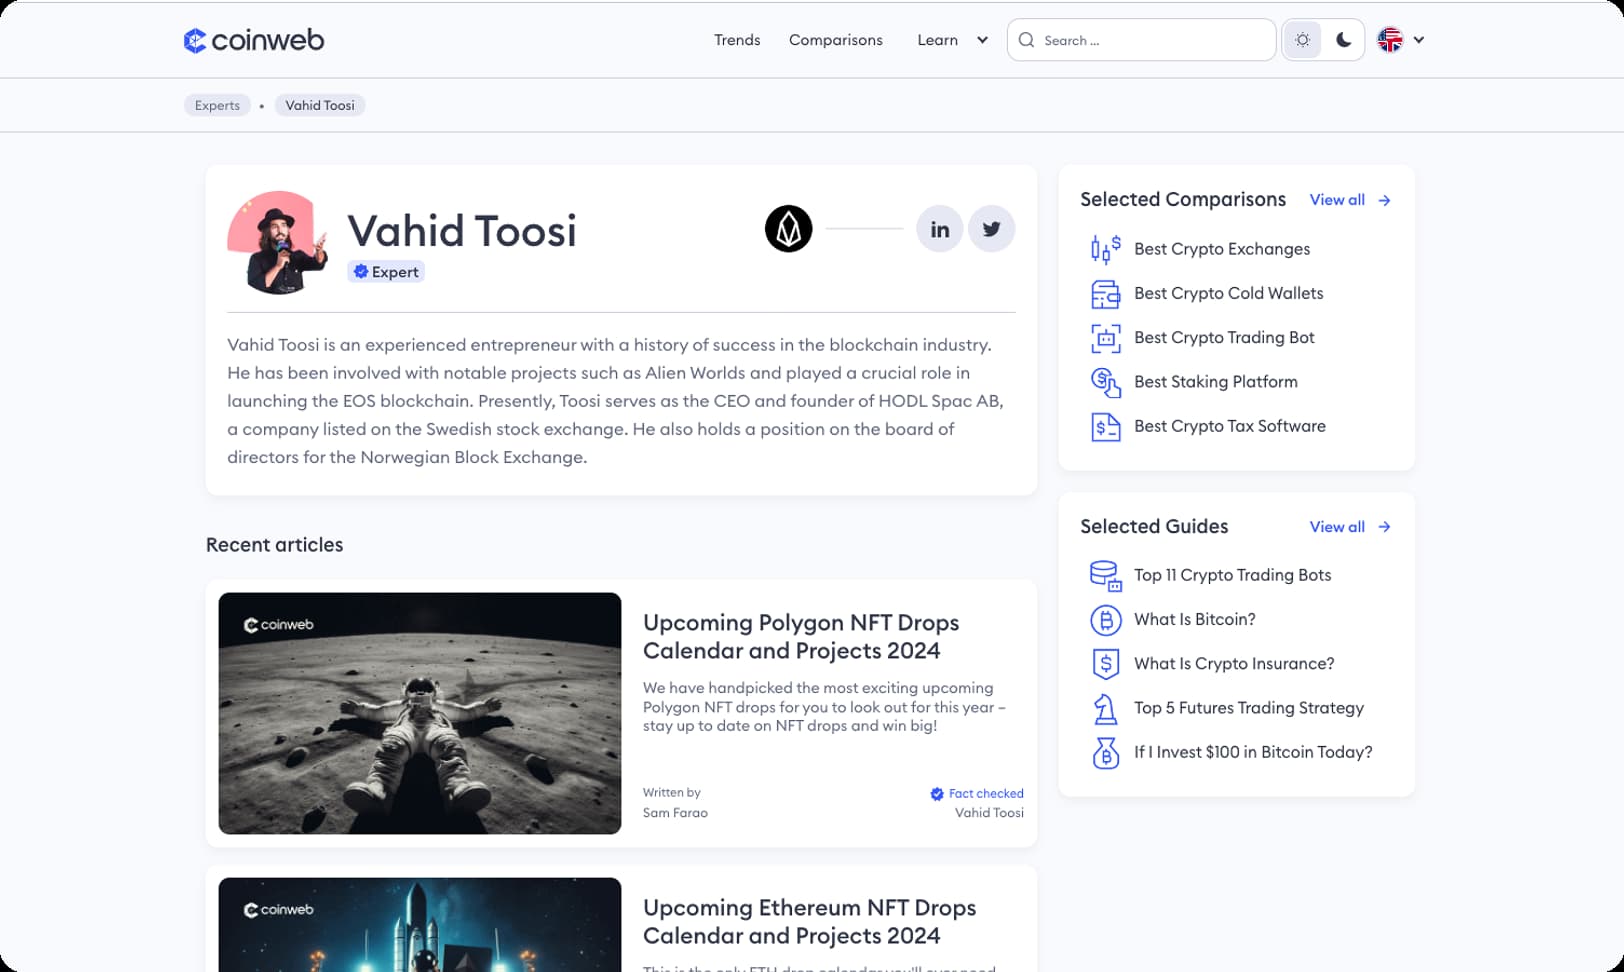Click the UK flag language icon
Image resolution: width=1624 pixels, height=972 pixels.
click(x=1390, y=40)
